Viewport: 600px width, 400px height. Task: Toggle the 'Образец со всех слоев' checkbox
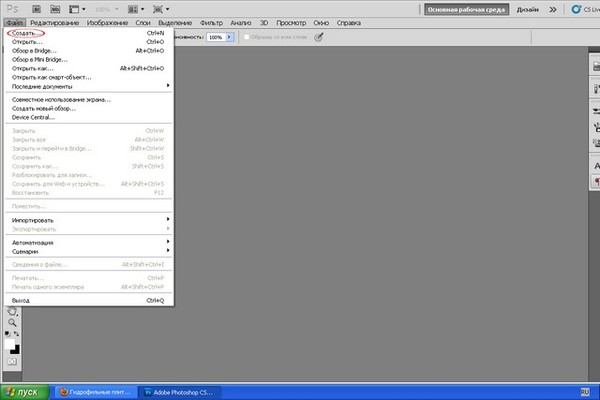click(x=246, y=36)
